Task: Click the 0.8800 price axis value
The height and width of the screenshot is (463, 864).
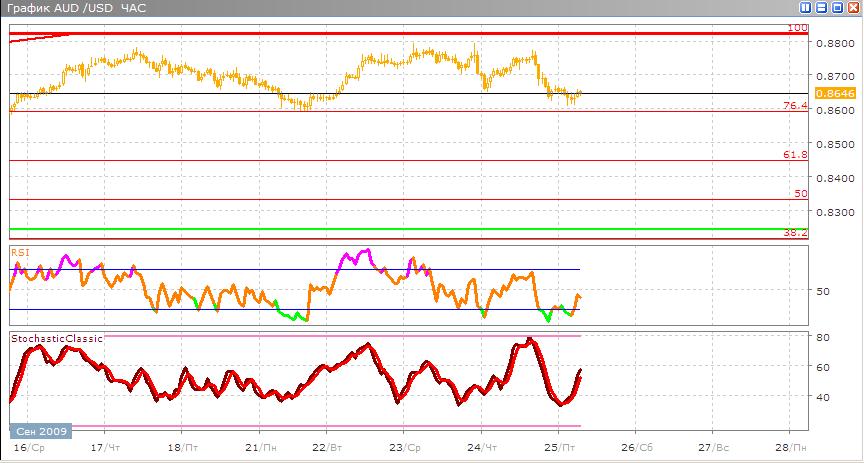Action: point(834,44)
